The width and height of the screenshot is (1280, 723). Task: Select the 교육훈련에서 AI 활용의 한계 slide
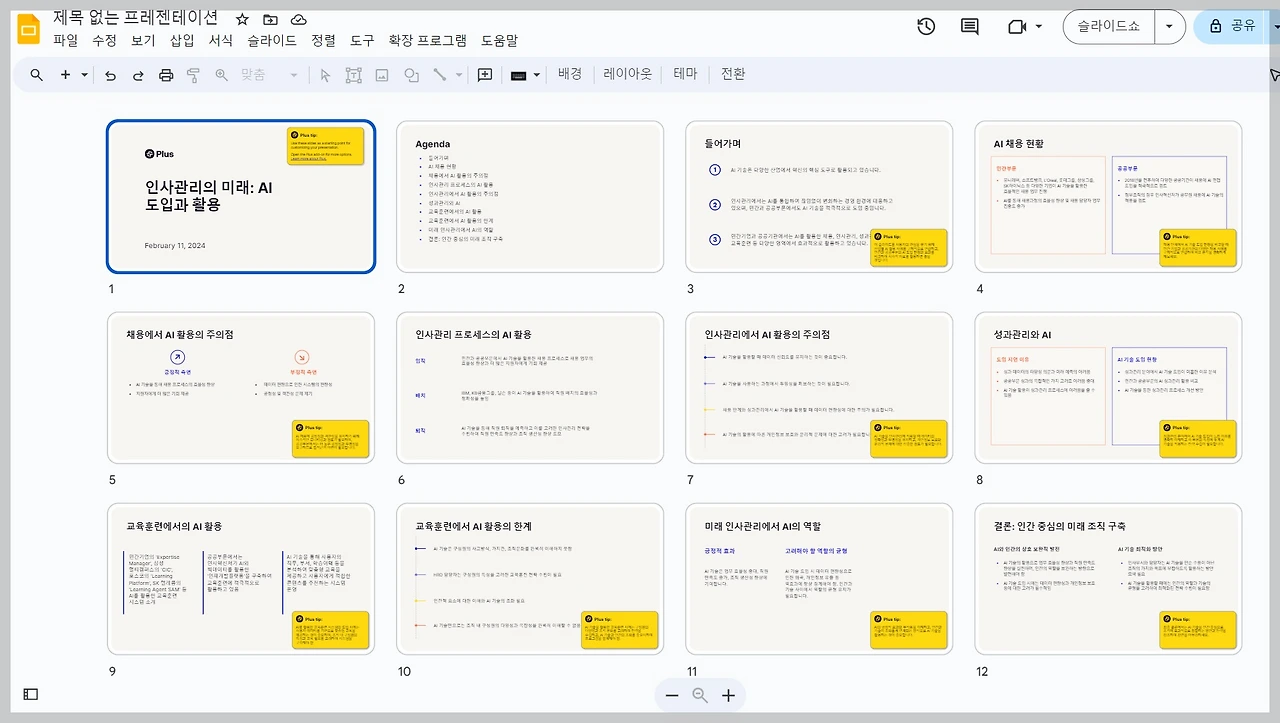point(530,579)
